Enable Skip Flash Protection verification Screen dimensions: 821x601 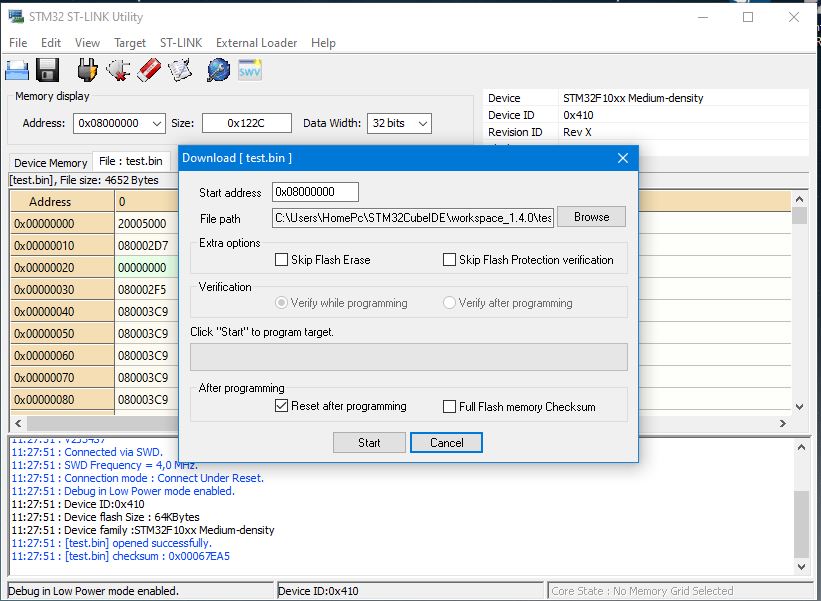(449, 260)
